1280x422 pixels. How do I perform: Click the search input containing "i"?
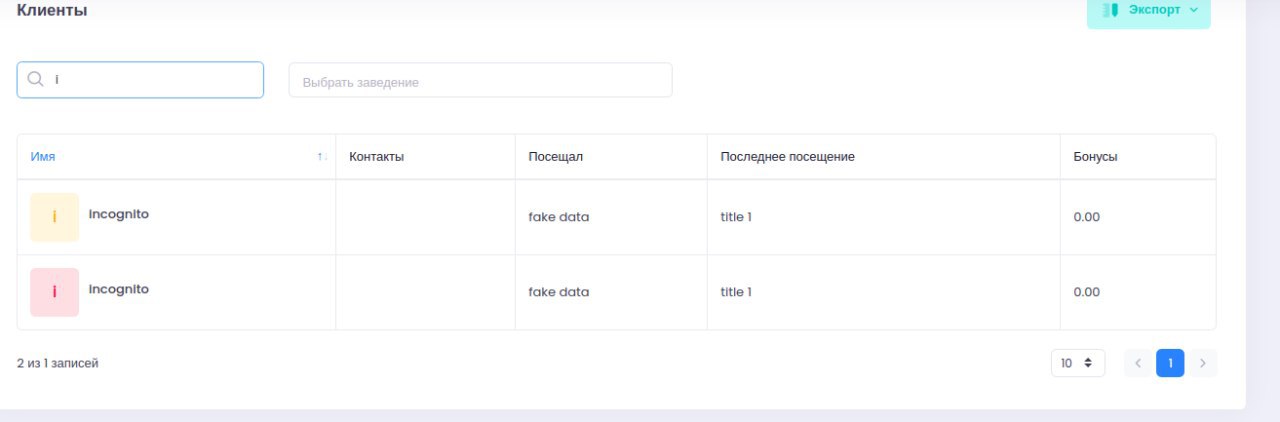pyautogui.click(x=140, y=80)
